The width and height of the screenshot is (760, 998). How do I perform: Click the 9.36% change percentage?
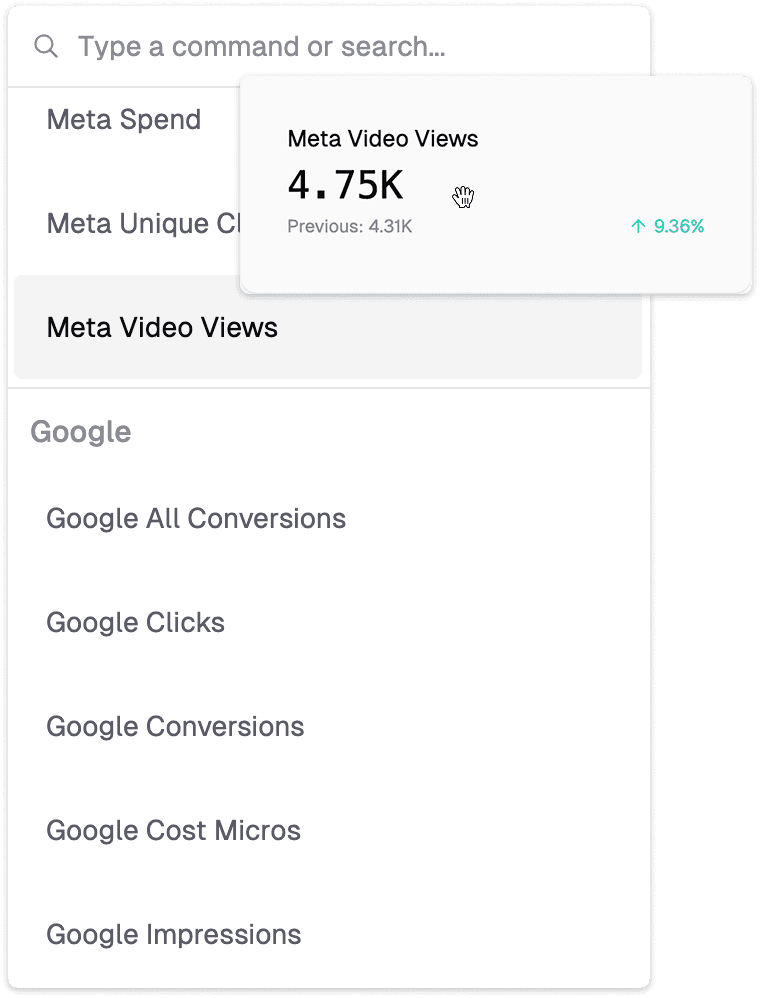(679, 227)
